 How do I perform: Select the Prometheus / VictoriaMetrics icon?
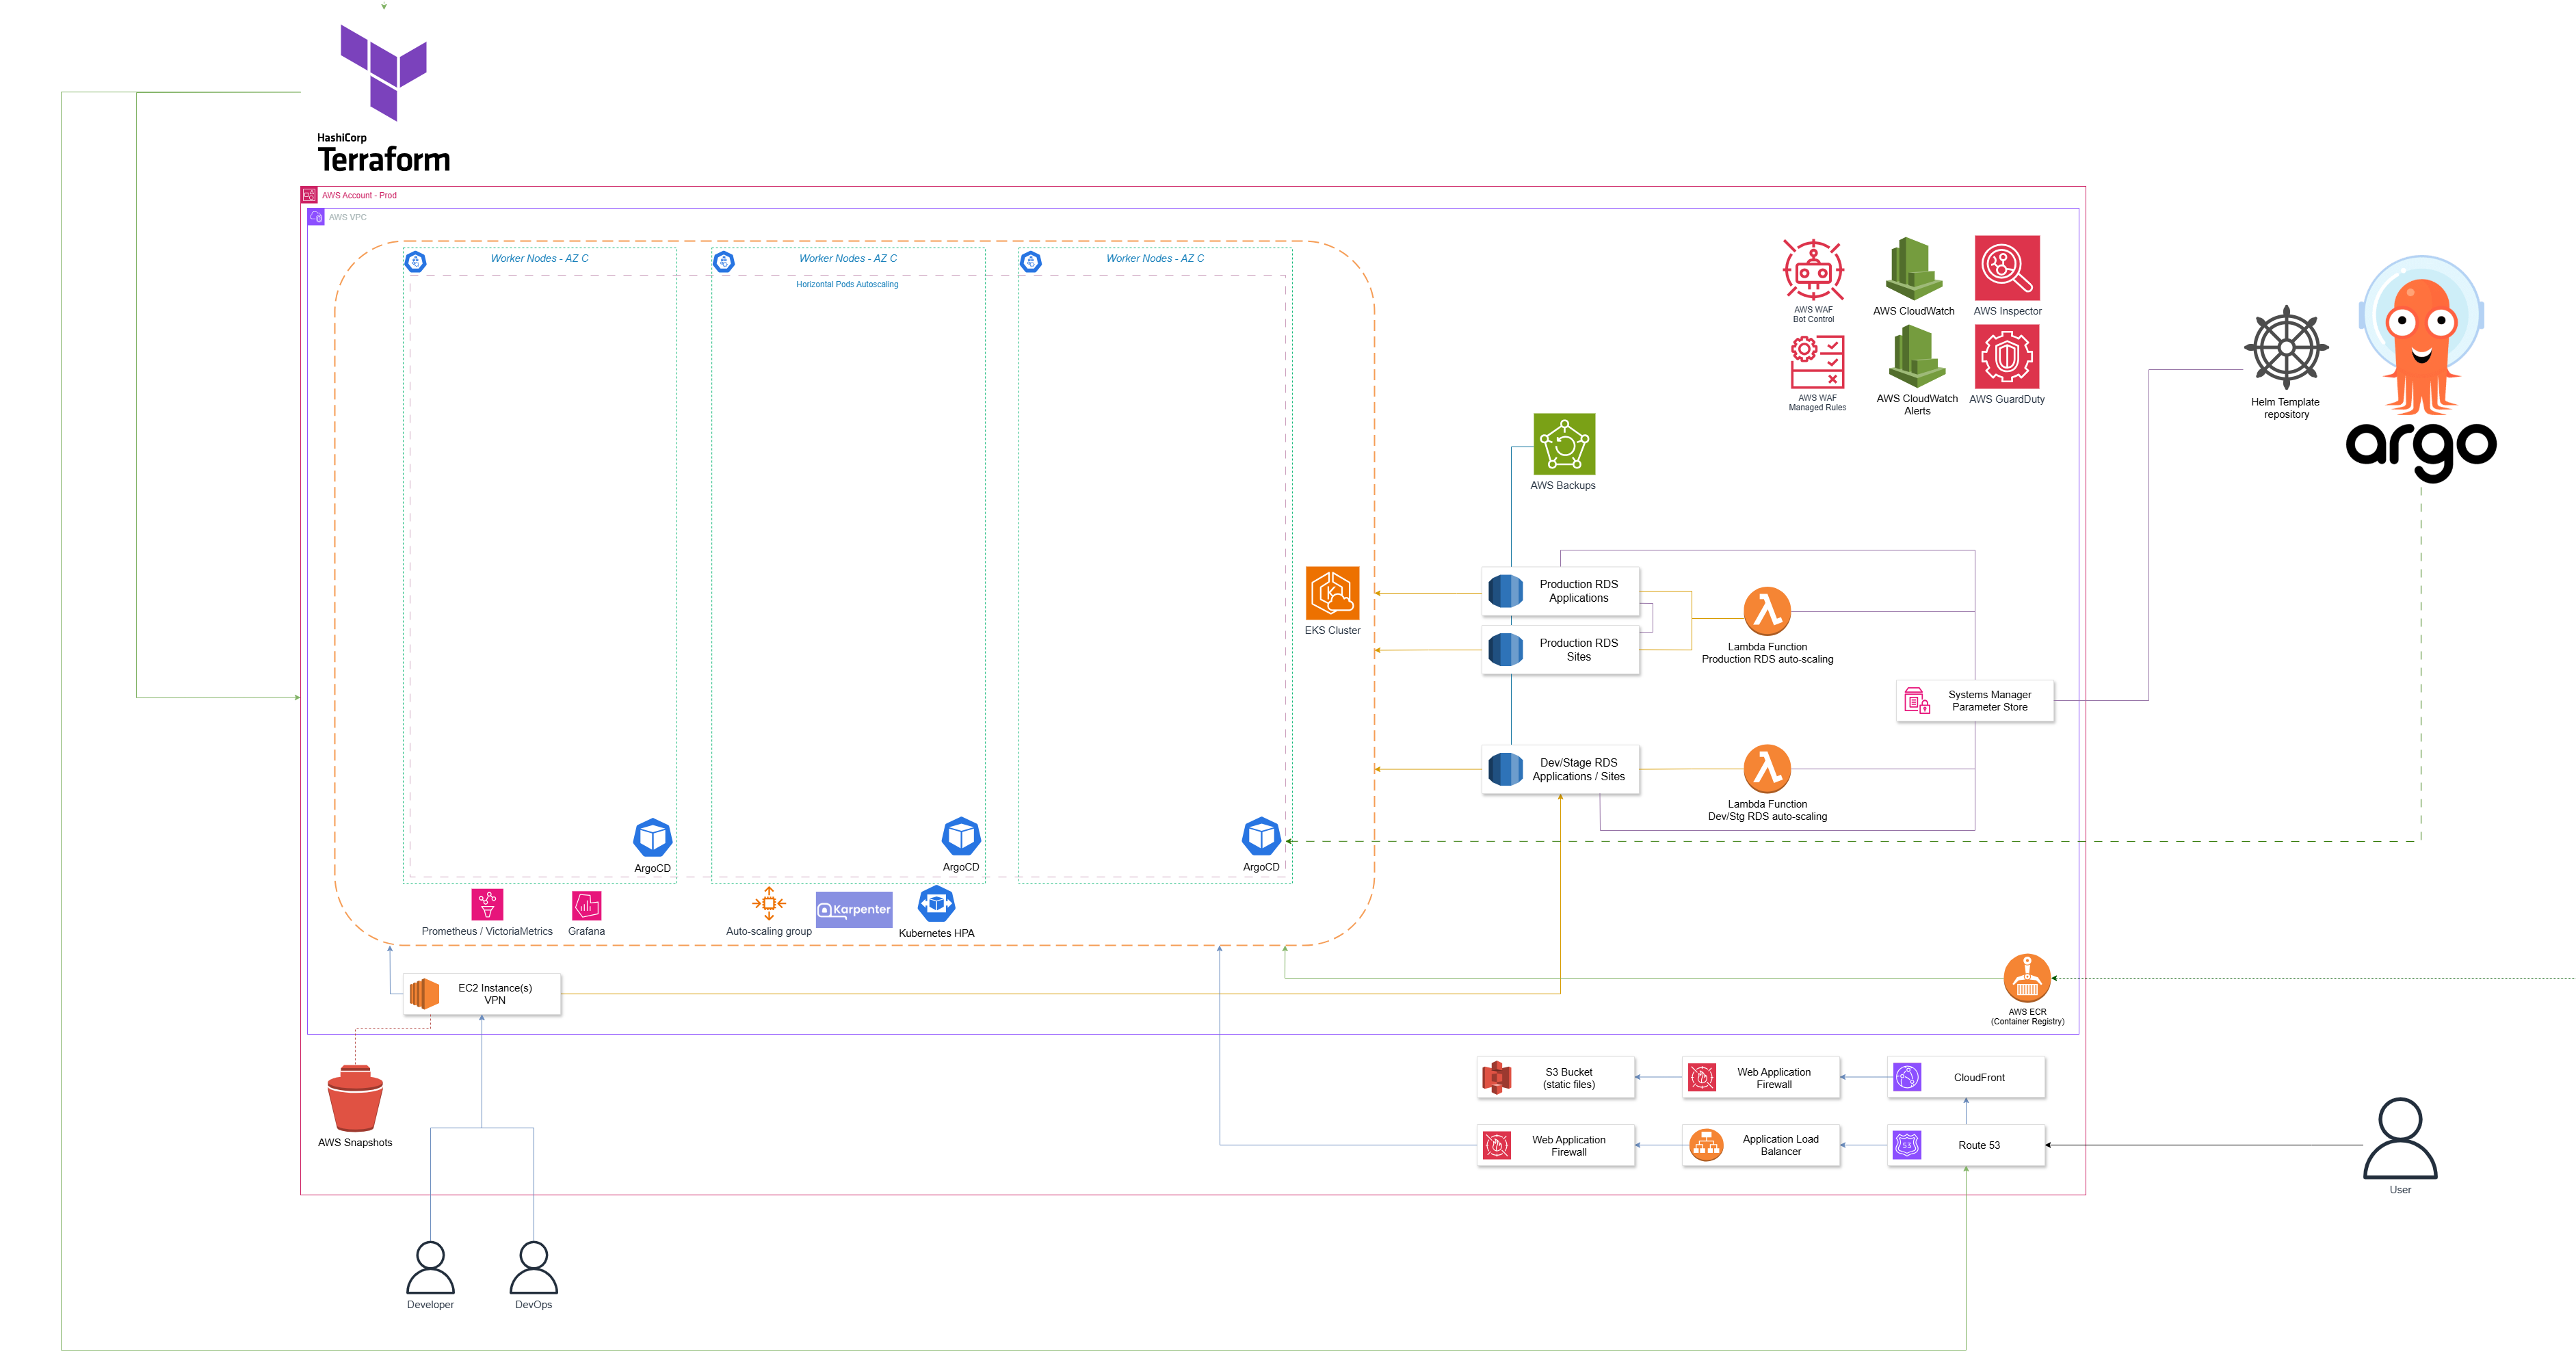(x=487, y=905)
